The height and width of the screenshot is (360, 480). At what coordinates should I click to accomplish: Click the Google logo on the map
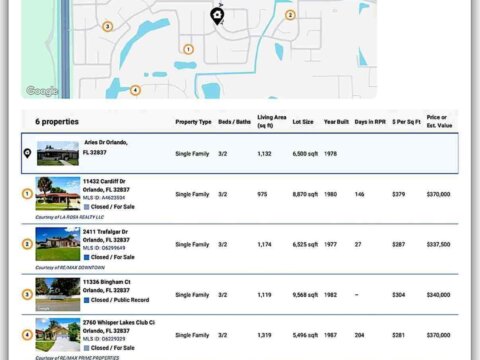pos(42,91)
